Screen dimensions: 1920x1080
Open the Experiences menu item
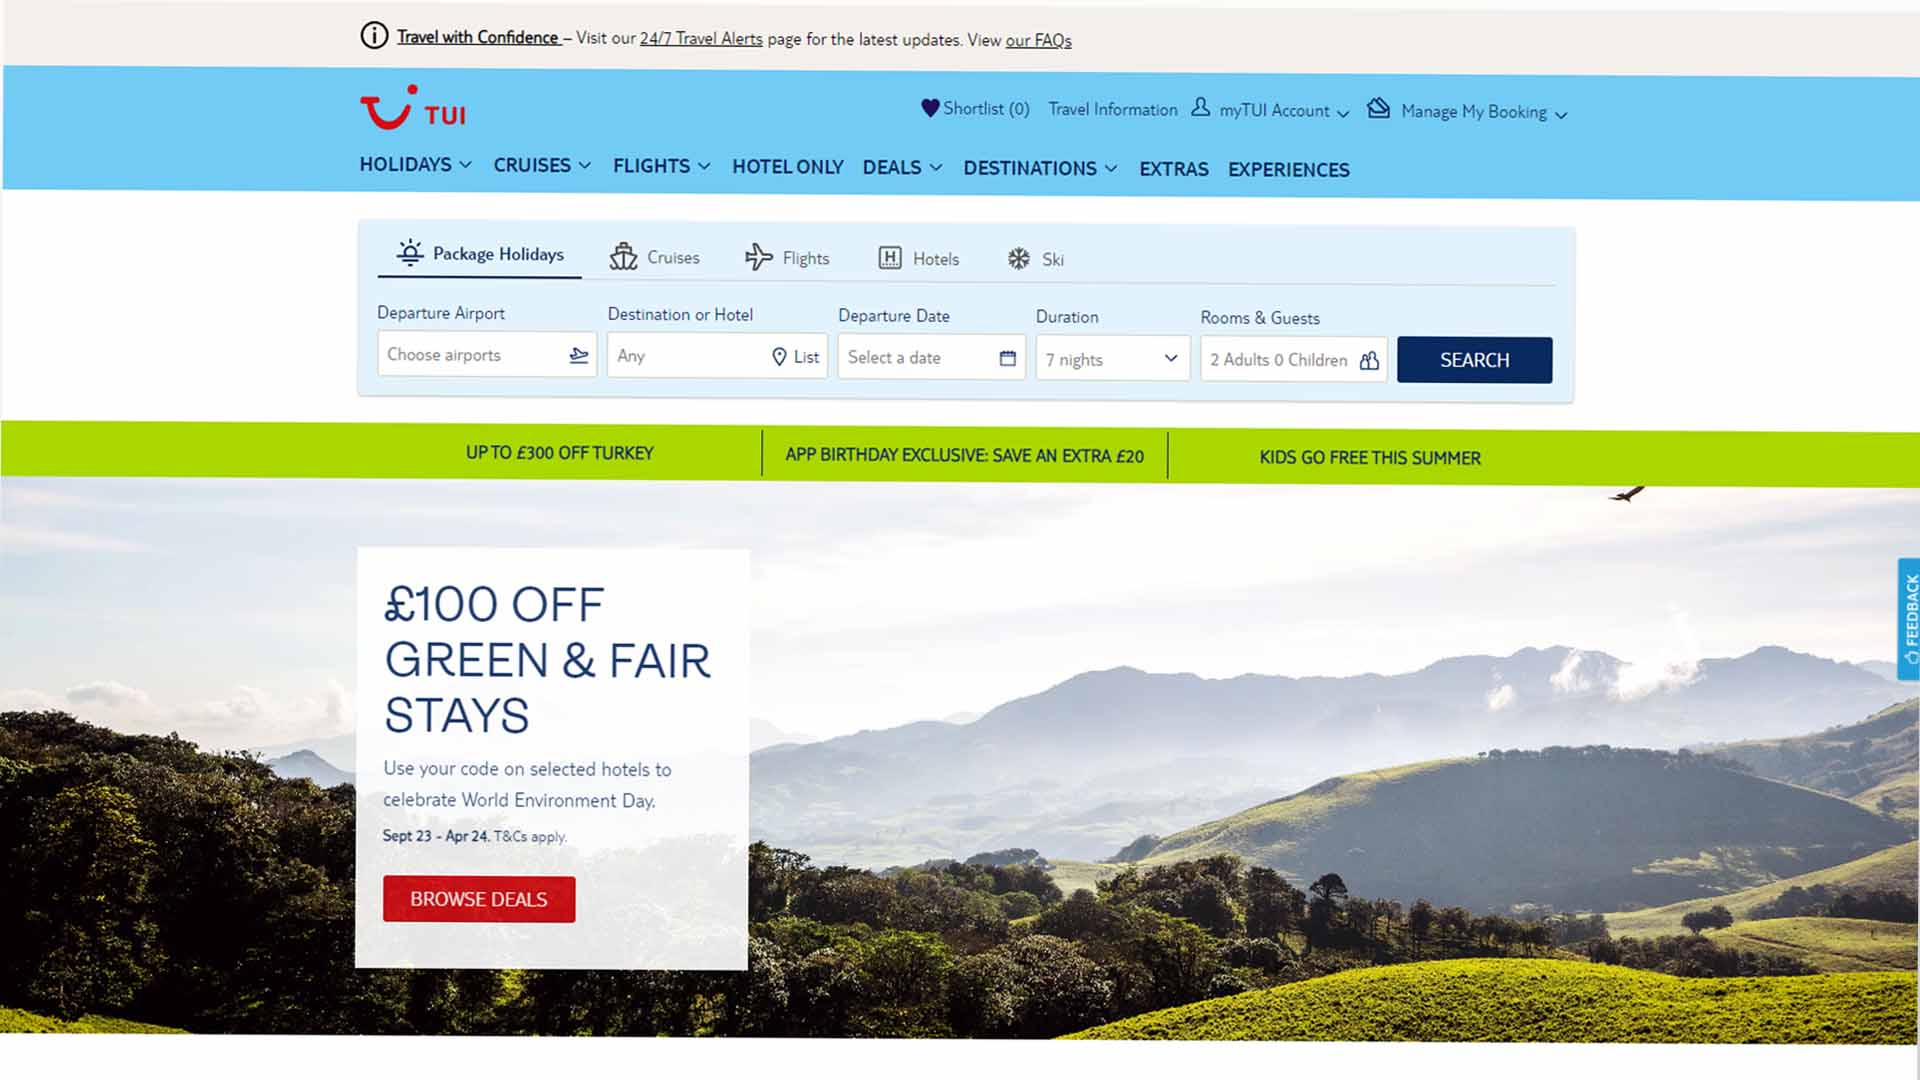1288,170
